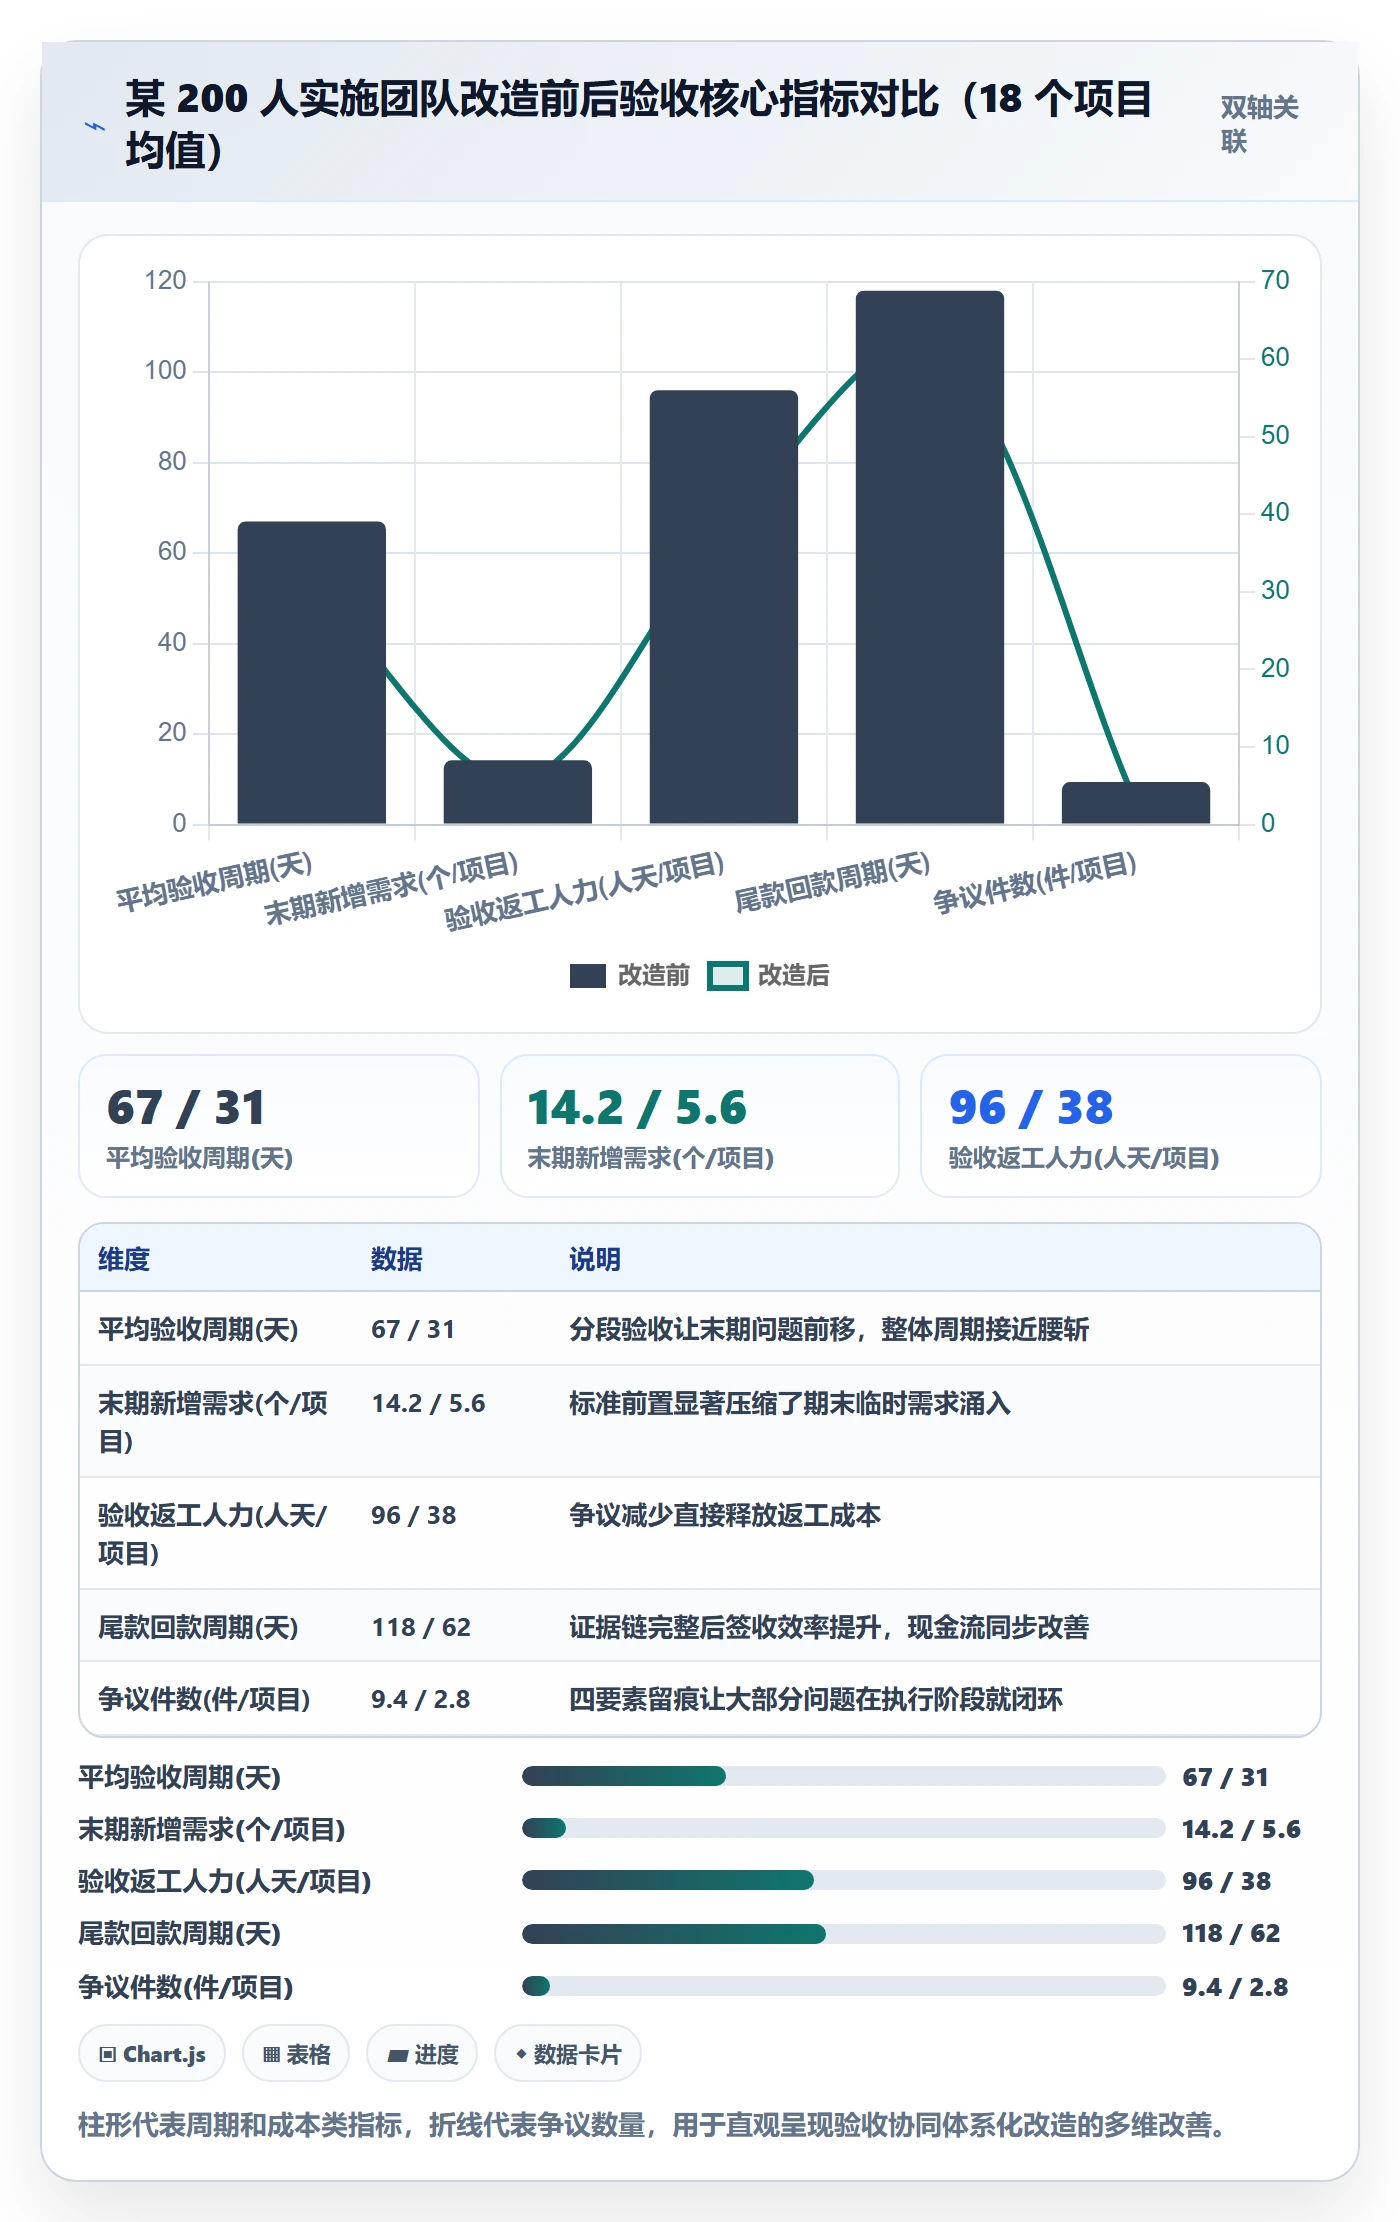Click the 争议件数(件/项目) x-axis label in chart

click(1034, 882)
